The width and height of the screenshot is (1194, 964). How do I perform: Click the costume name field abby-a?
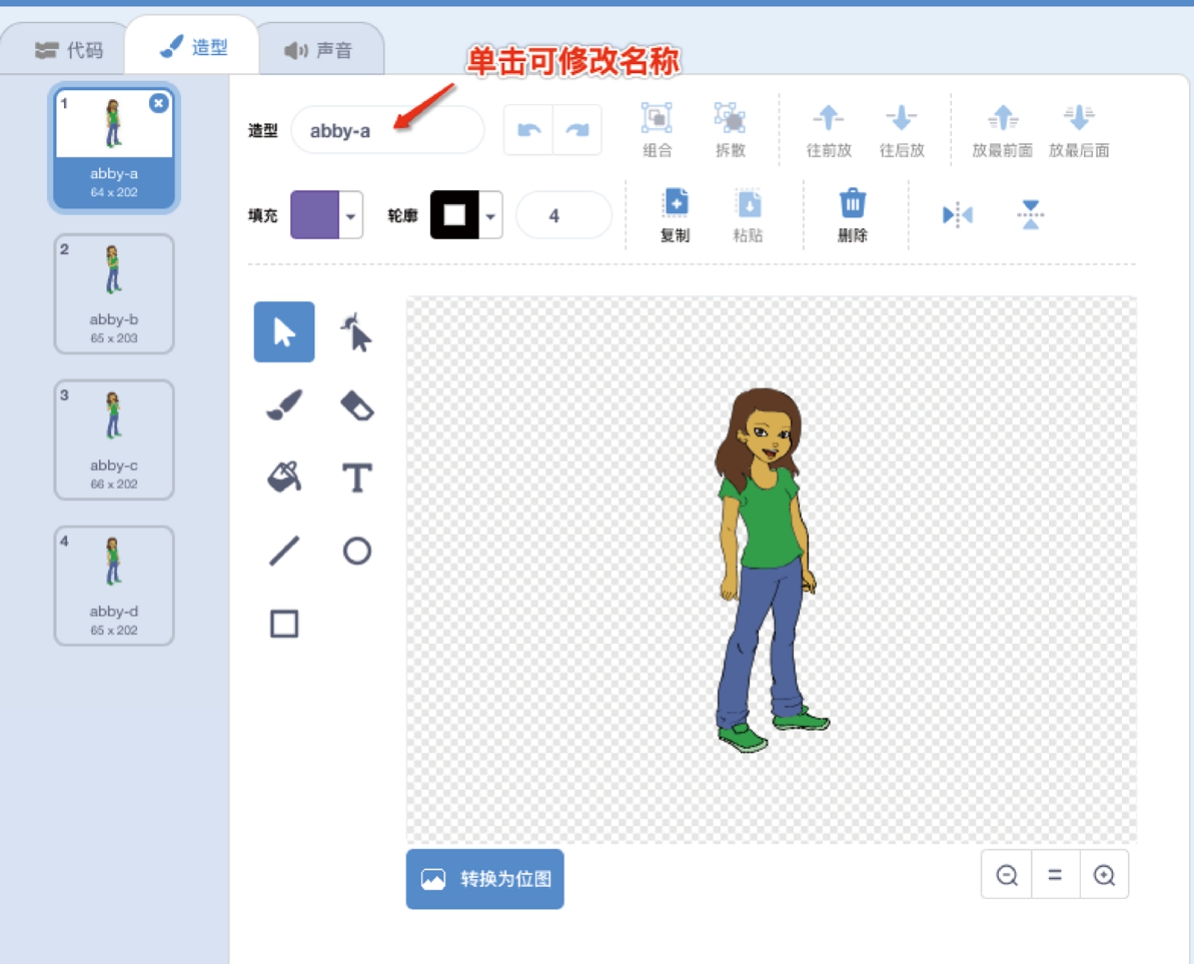pyautogui.click(x=388, y=130)
